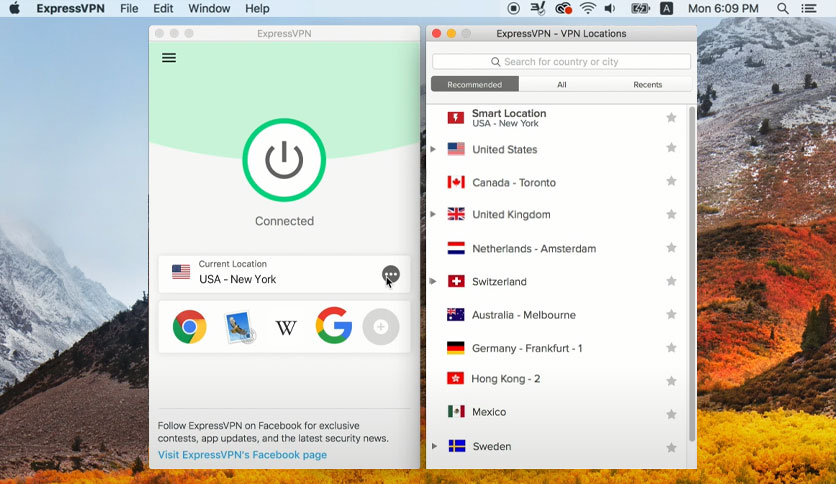Viewport: 836px width, 484px height.
Task: Star the United Kingdom location
Action: click(x=671, y=214)
